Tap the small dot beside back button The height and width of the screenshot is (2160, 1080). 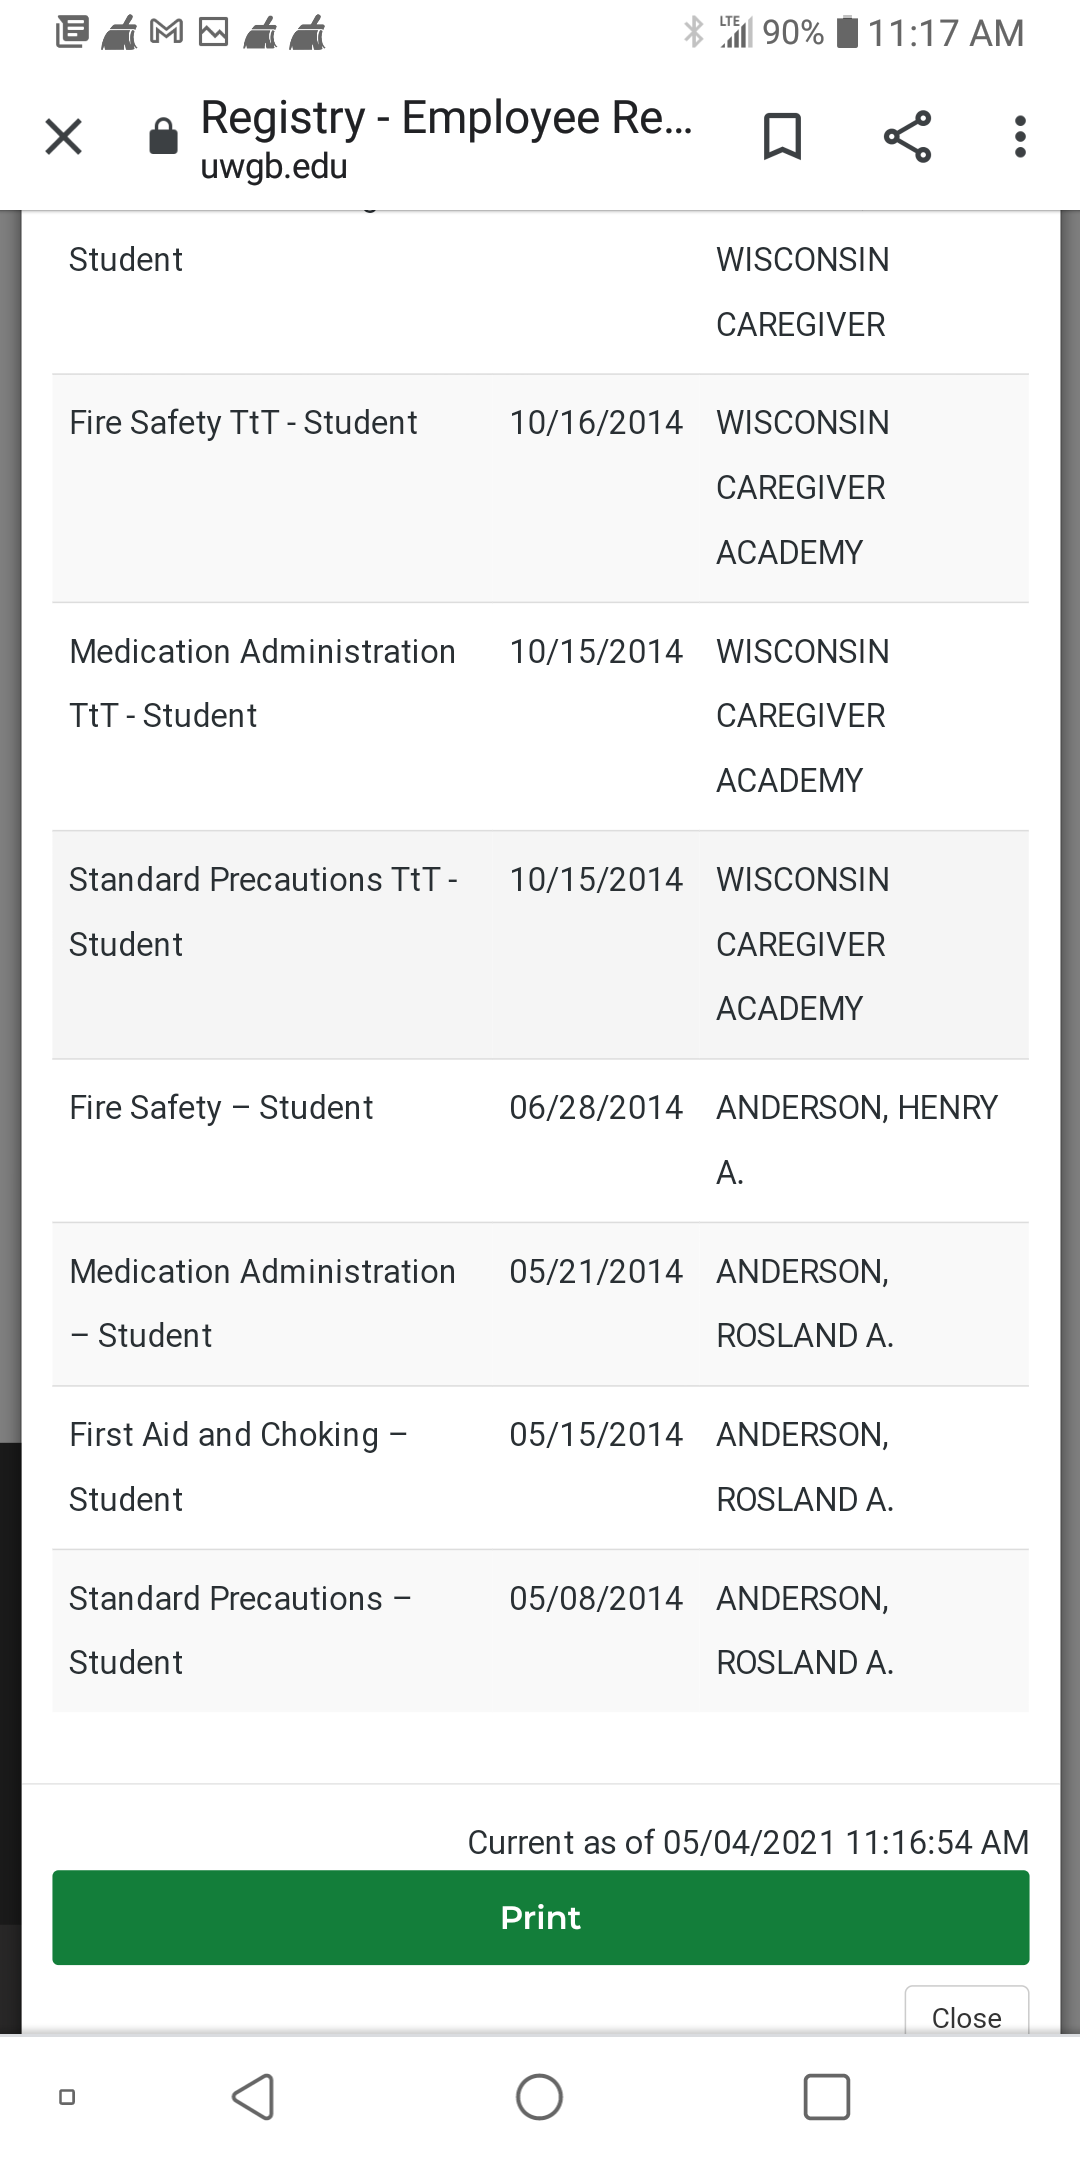(x=67, y=2097)
